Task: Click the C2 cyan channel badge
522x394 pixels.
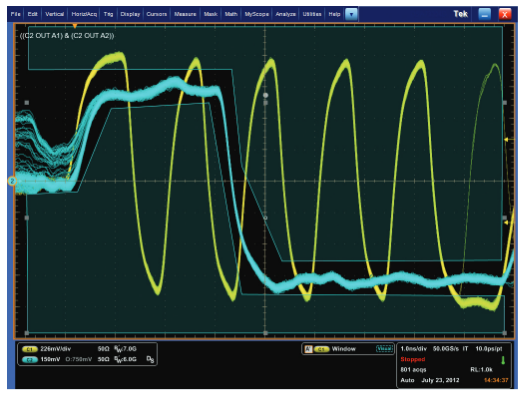Action: (x=30, y=360)
